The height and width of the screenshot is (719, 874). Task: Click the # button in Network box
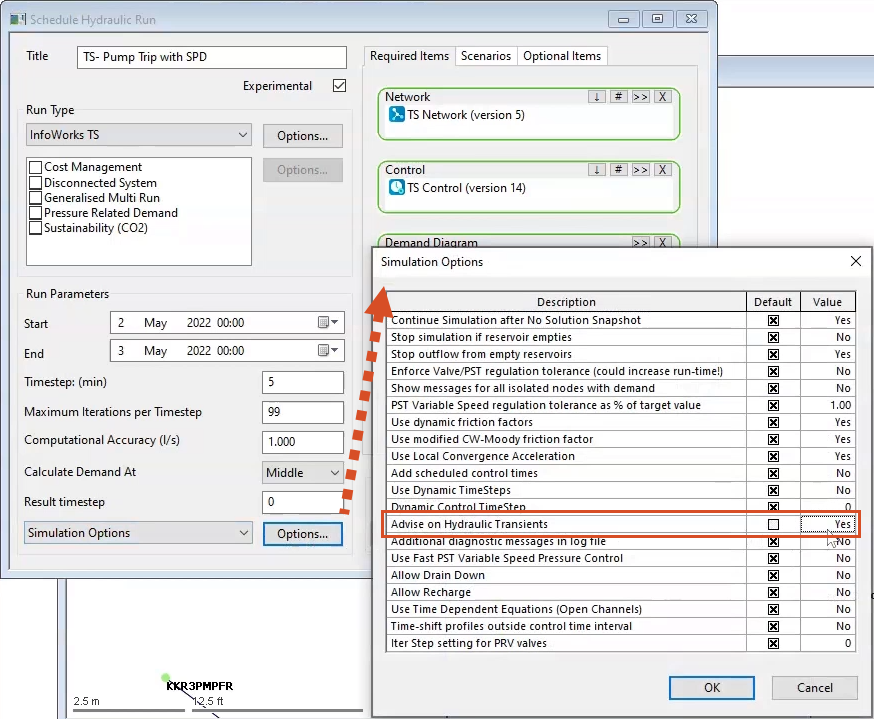618,97
